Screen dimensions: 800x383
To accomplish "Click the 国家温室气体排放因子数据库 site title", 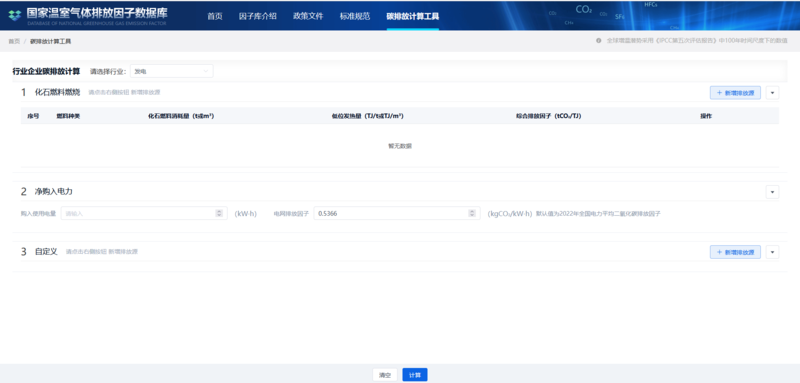I will click(97, 13).
